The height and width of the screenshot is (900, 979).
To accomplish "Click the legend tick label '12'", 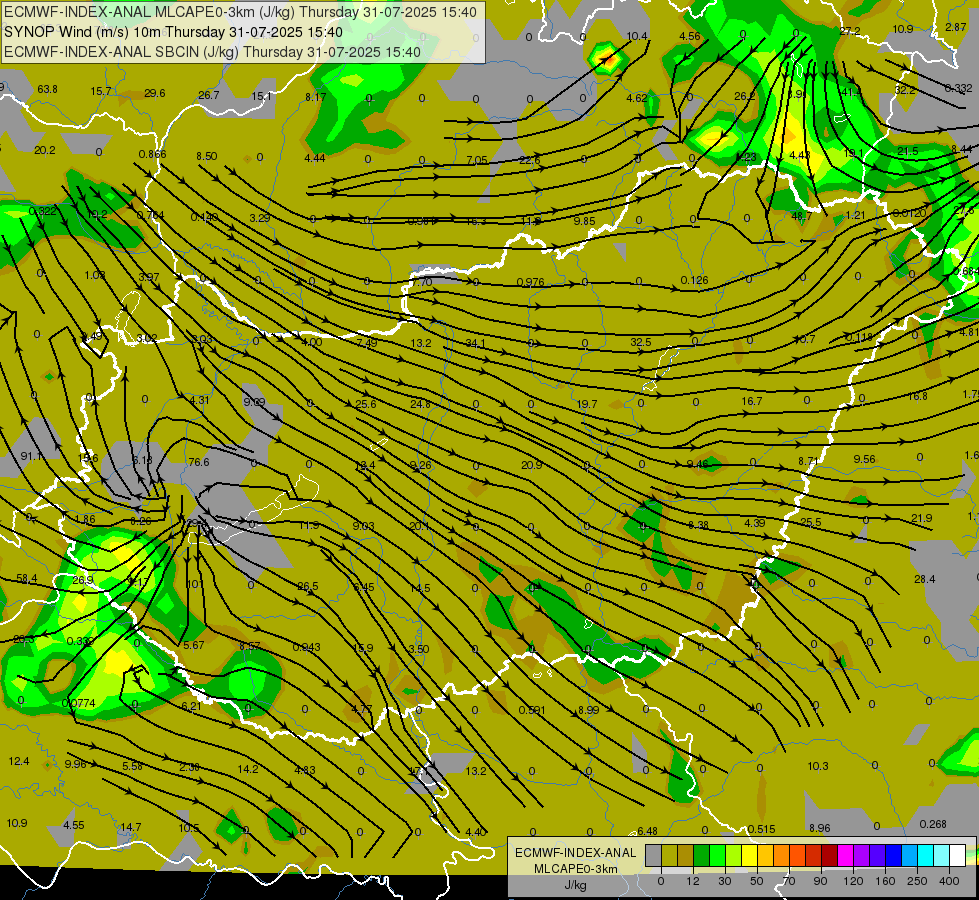I will tap(693, 881).
